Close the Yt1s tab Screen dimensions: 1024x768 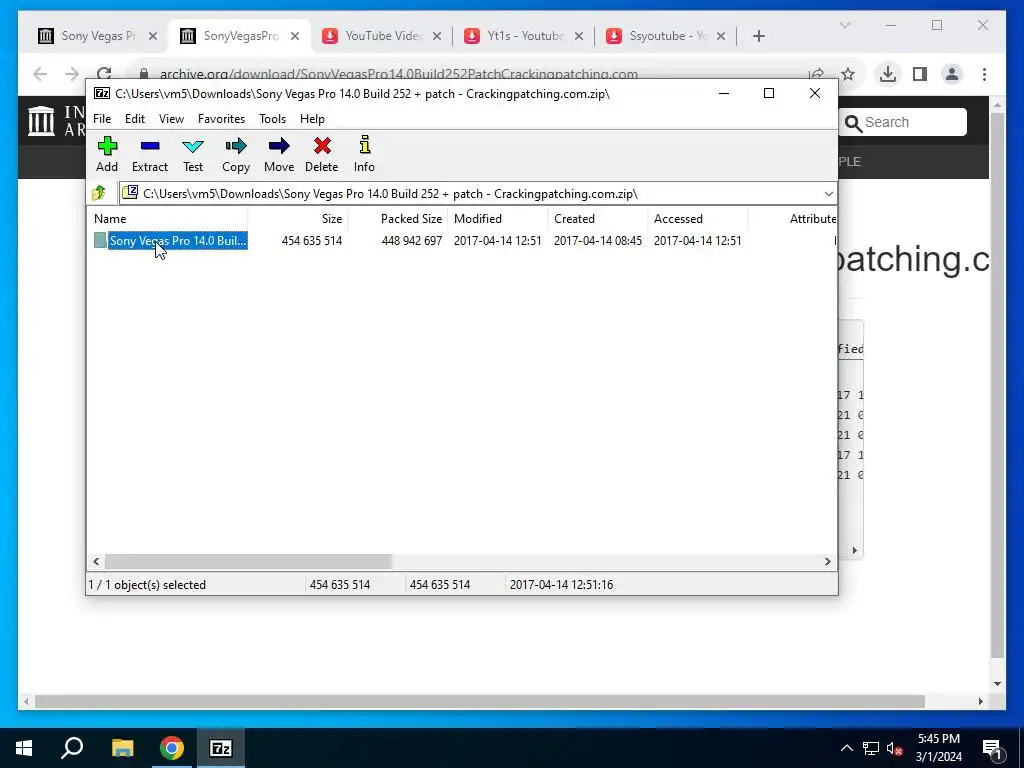click(579, 36)
